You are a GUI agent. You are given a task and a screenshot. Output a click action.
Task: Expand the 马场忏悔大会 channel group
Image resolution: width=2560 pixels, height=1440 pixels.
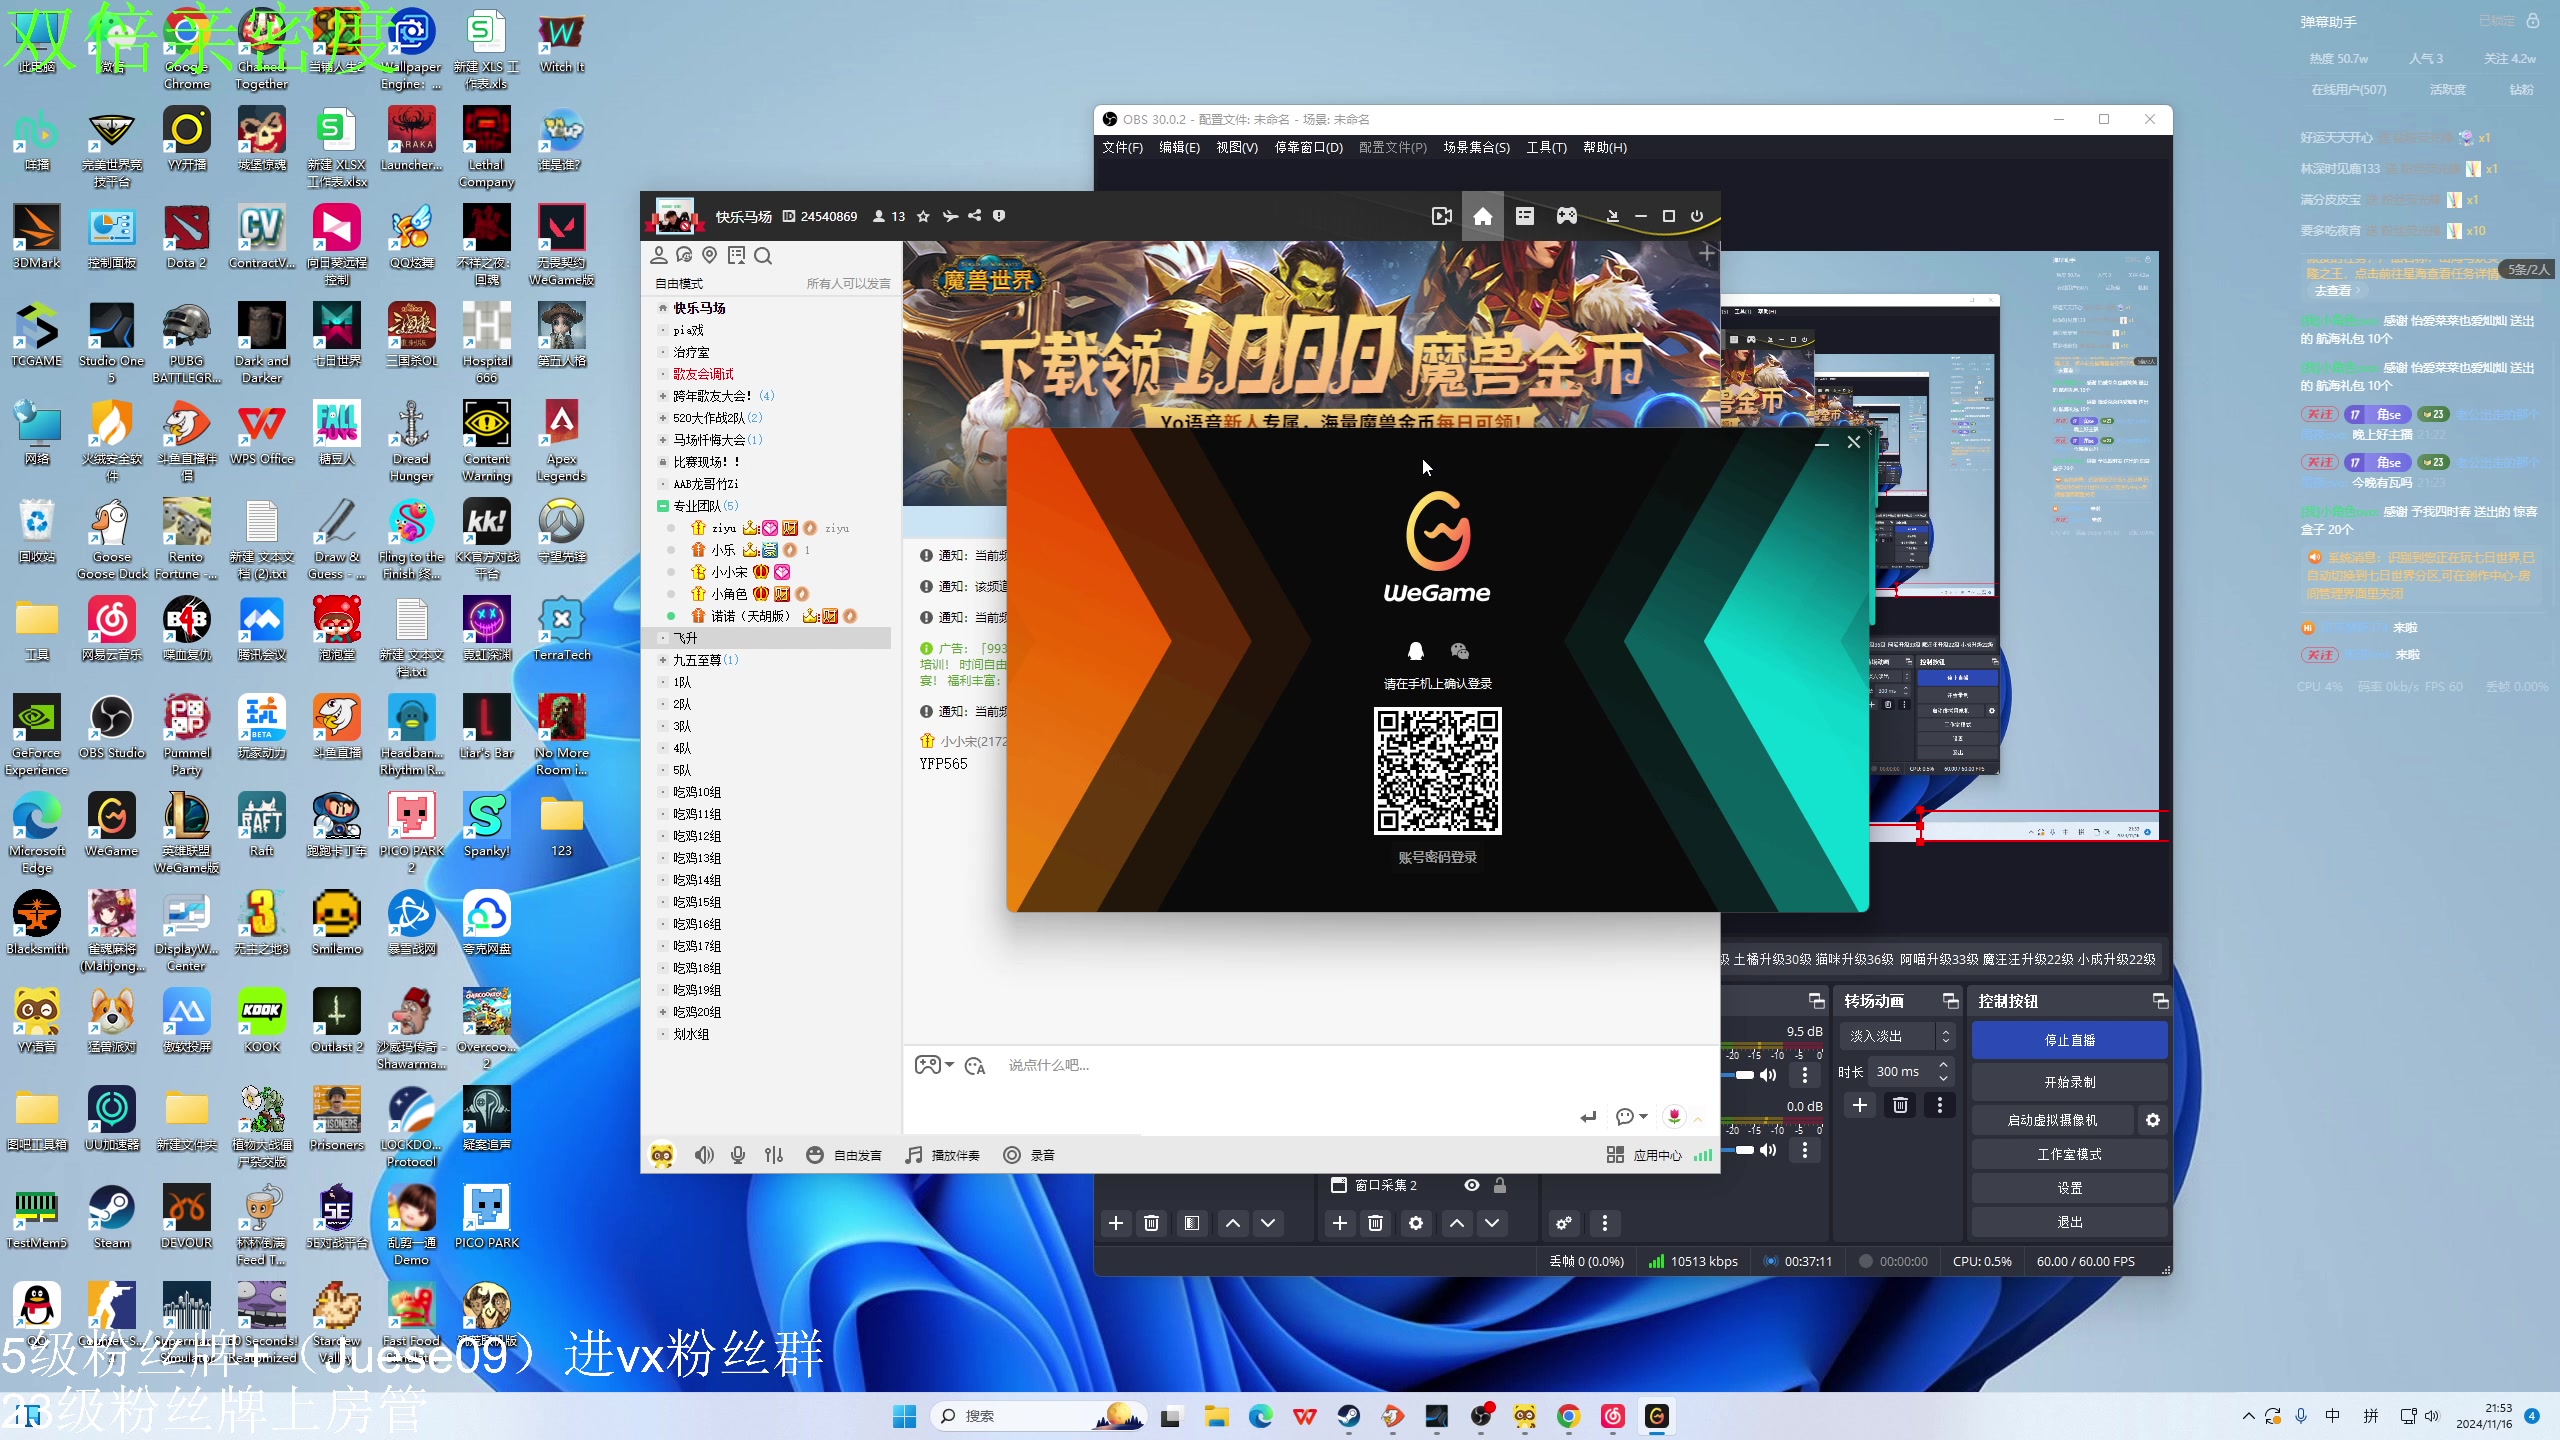point(662,440)
